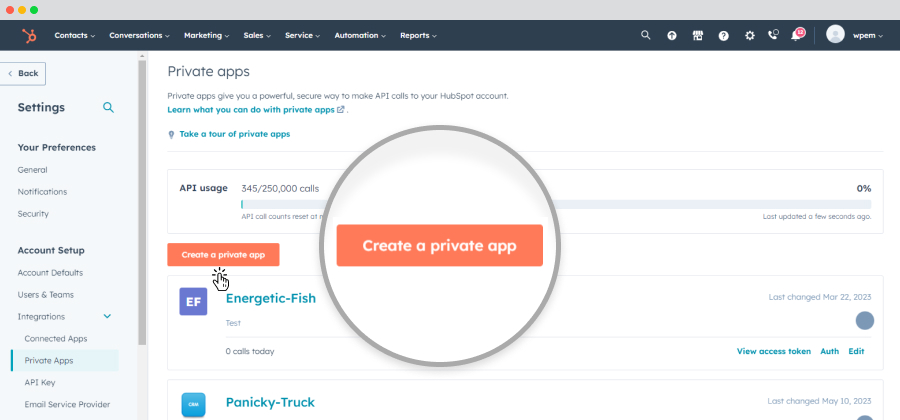This screenshot has width=900, height=420.
Task: Click the Energetic-Fish owner avatar circle
Action: (864, 321)
